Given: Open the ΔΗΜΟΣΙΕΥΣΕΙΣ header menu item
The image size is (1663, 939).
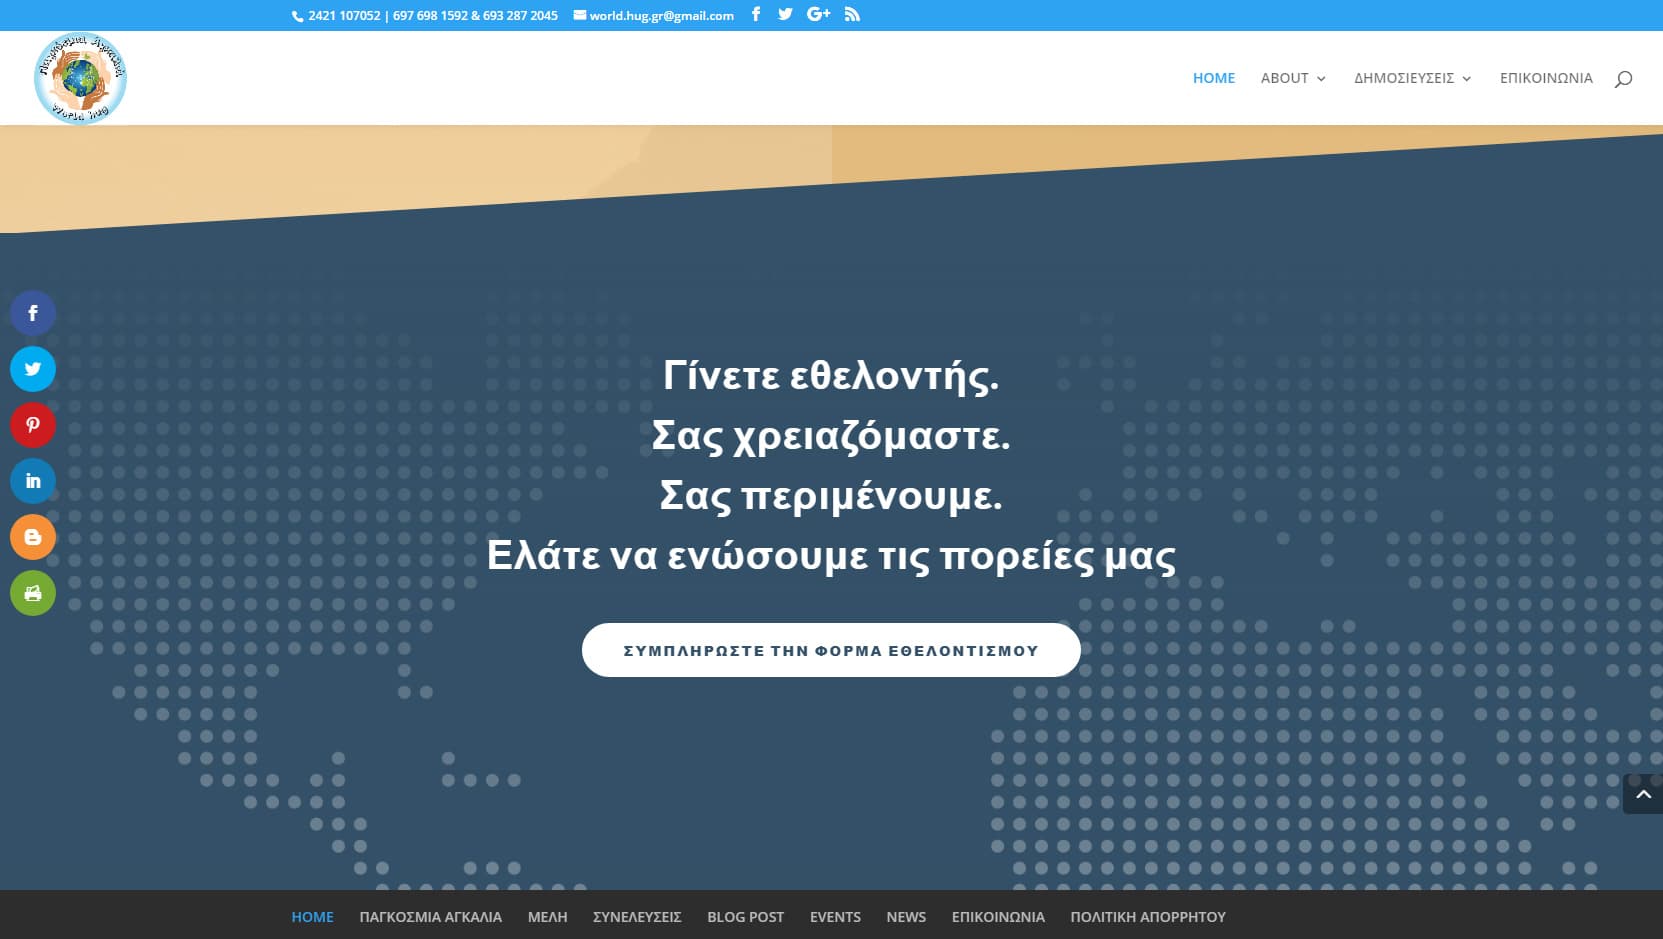Looking at the screenshot, I should pyautogui.click(x=1404, y=78).
